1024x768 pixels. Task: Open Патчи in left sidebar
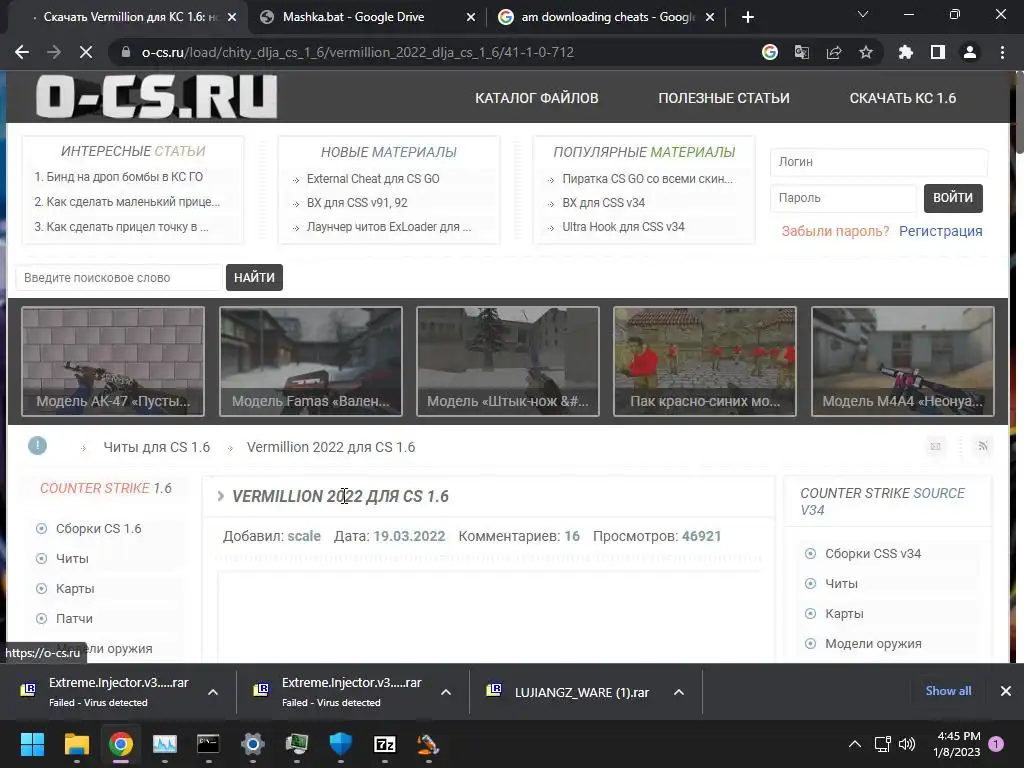74,618
